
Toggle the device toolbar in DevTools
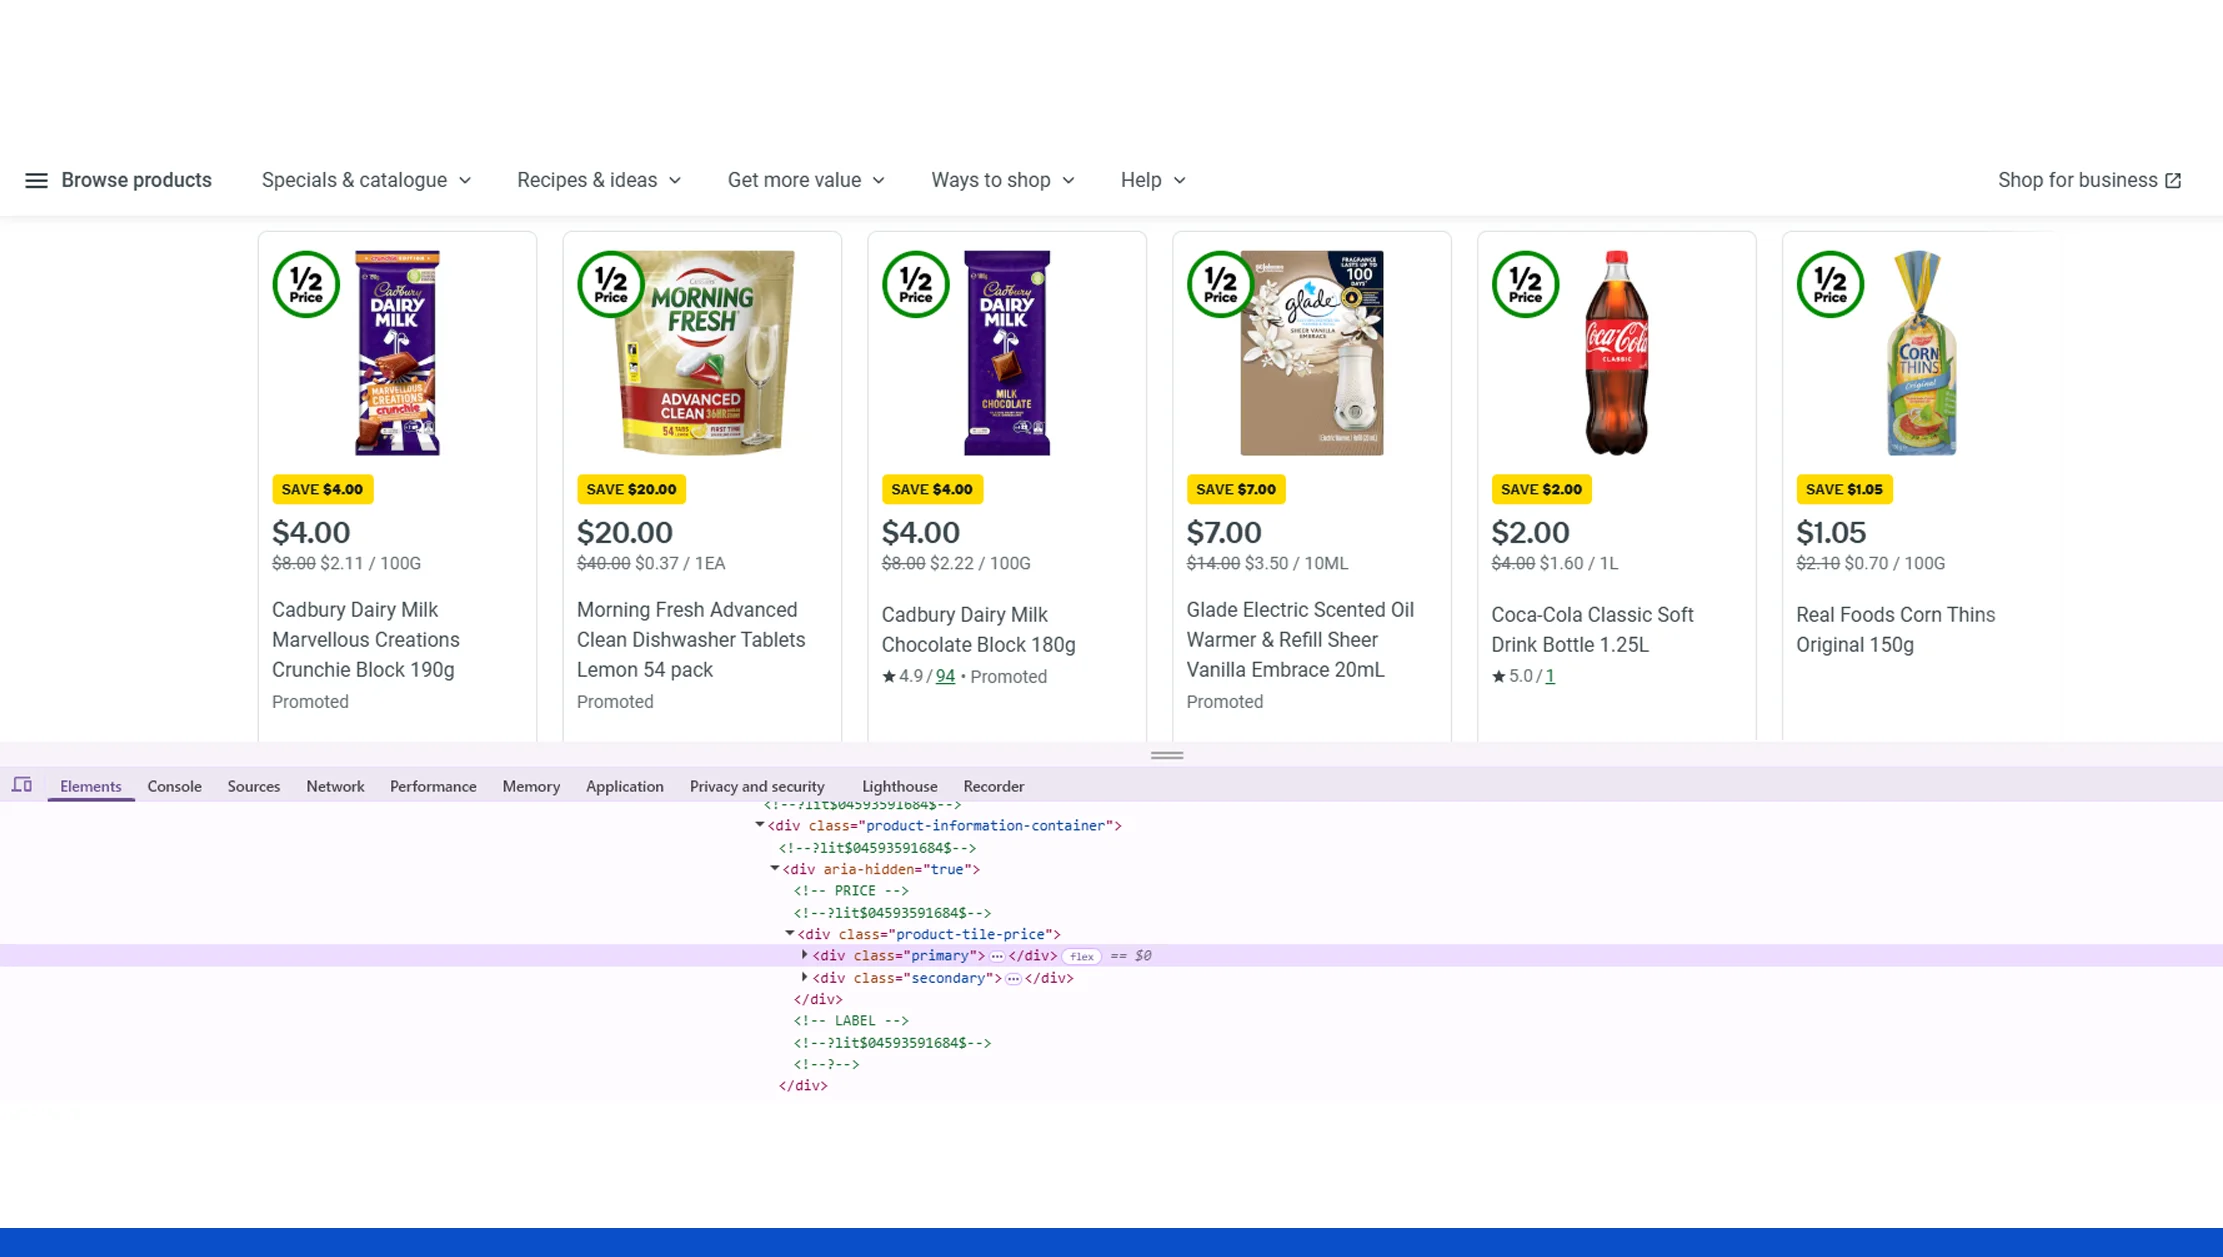[x=22, y=785]
